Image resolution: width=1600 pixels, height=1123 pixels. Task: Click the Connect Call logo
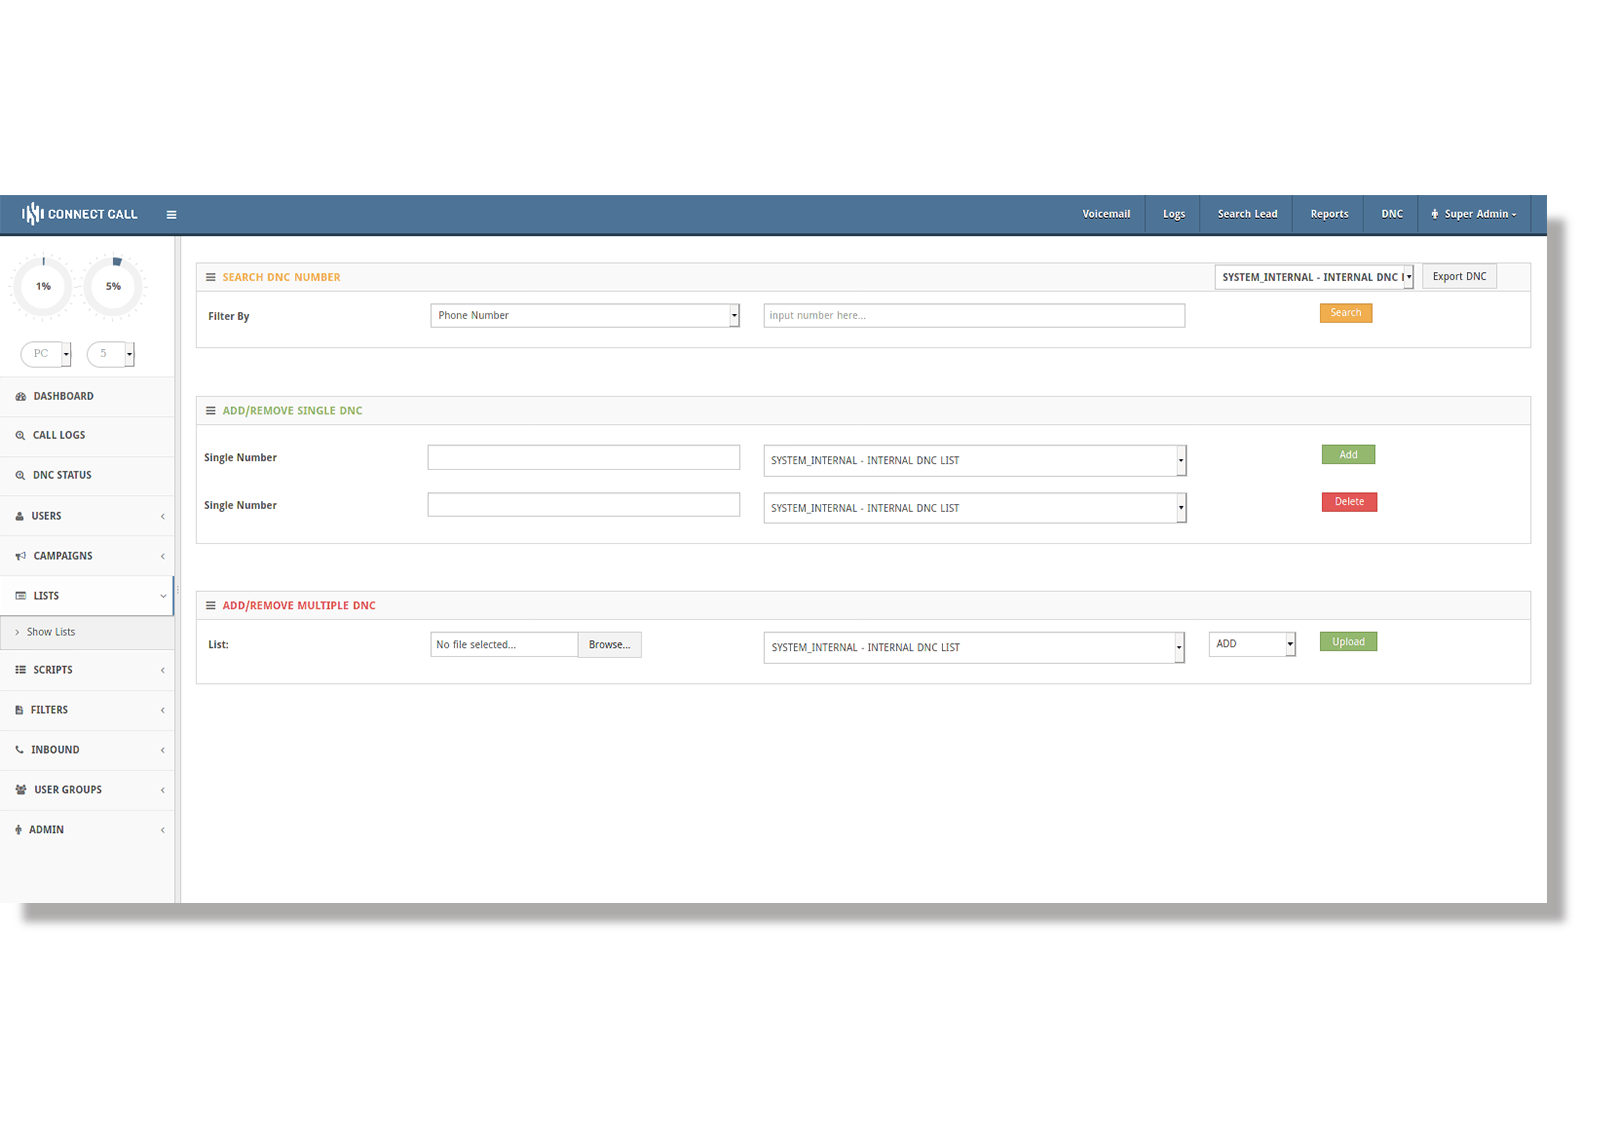[x=80, y=214]
